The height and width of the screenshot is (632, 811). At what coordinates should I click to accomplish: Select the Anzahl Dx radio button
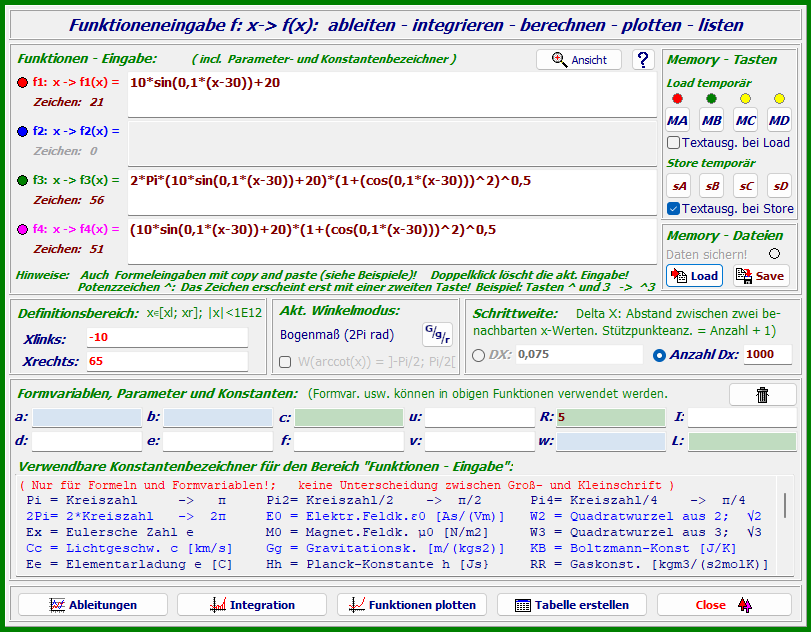tap(658, 355)
